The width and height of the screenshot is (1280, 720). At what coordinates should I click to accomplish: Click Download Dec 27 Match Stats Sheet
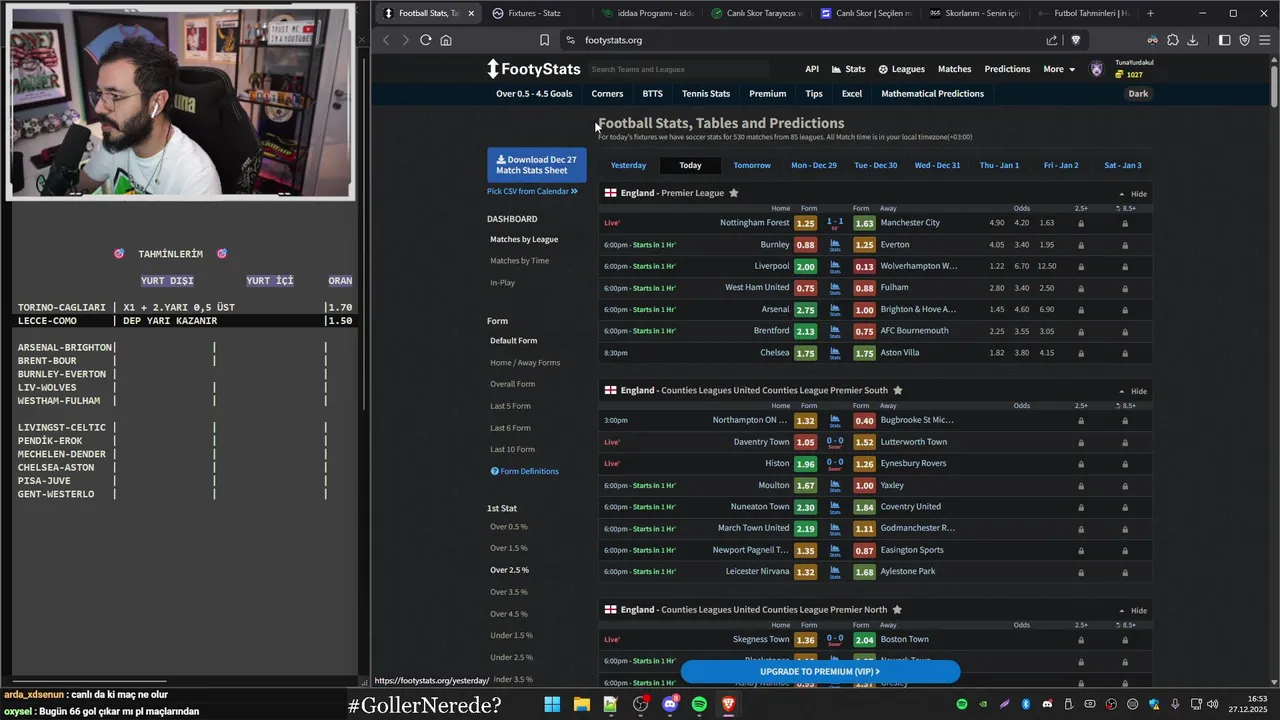(x=537, y=165)
